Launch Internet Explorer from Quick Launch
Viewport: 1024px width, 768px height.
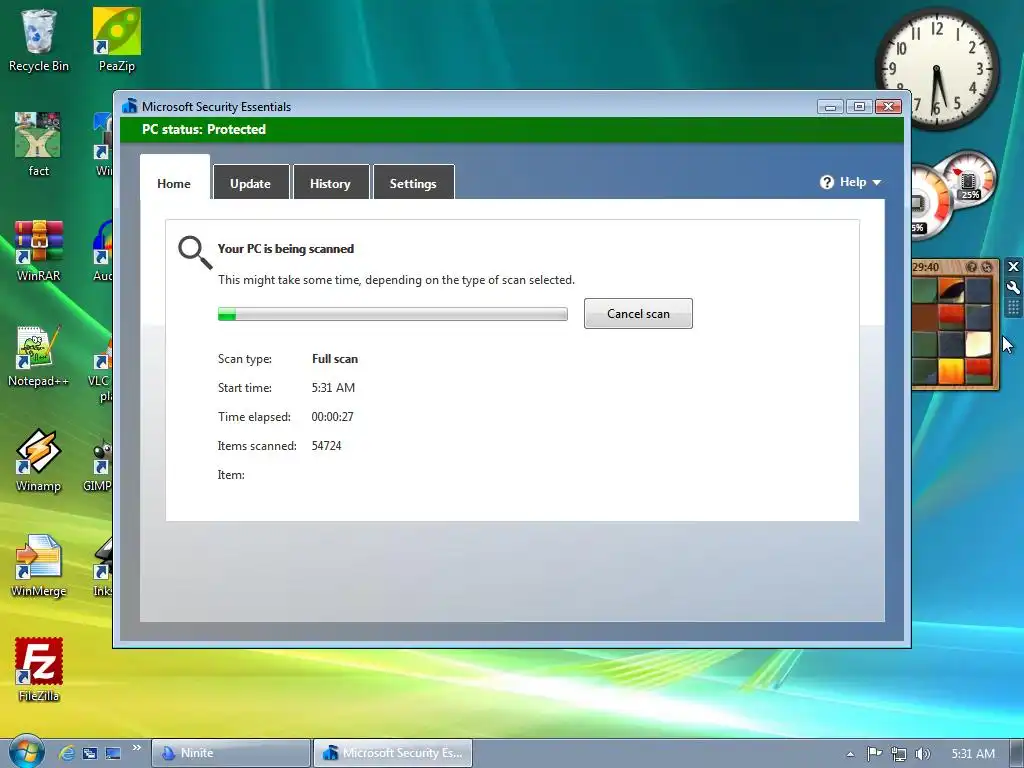67,753
